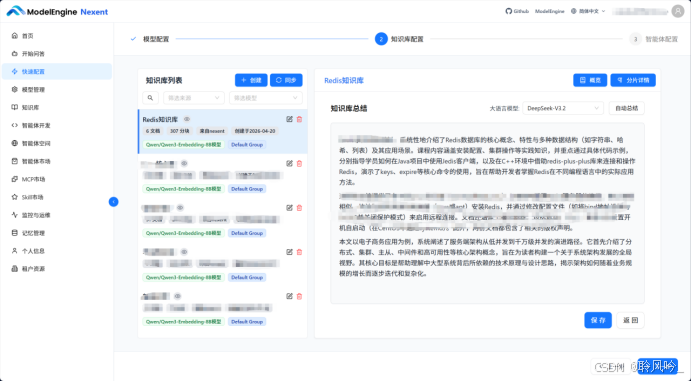Open the 个人信息 user icon in sidebar

tap(15, 251)
